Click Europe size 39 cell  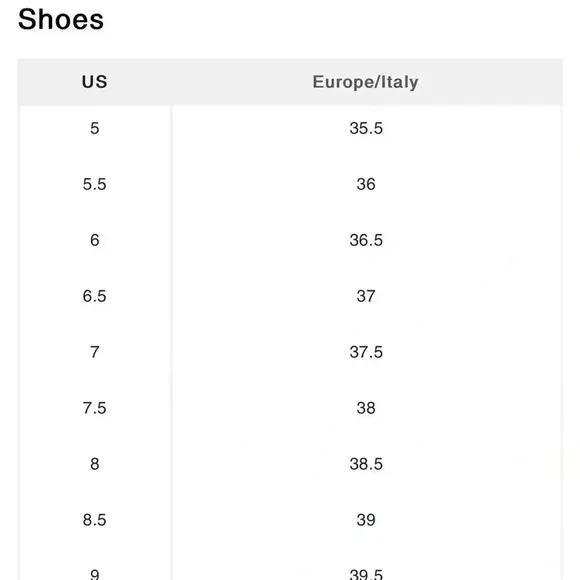coord(366,520)
